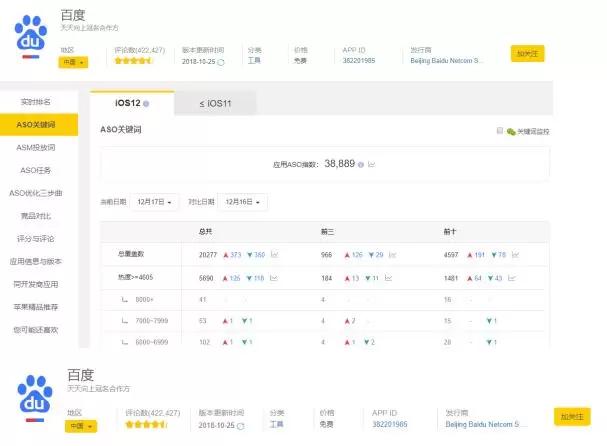Click the APP ID 382201985 link at bottom

[x=388, y=424]
